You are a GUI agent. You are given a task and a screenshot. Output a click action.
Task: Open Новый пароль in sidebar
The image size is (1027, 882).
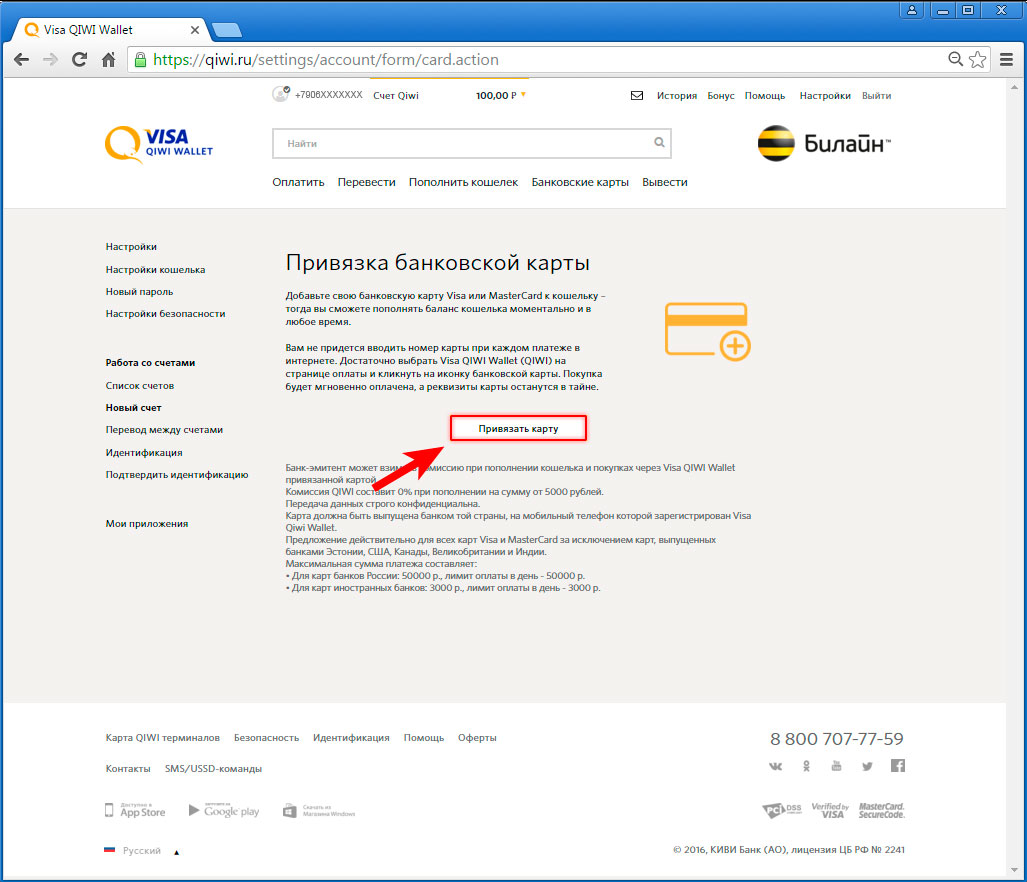pyautogui.click(x=140, y=291)
